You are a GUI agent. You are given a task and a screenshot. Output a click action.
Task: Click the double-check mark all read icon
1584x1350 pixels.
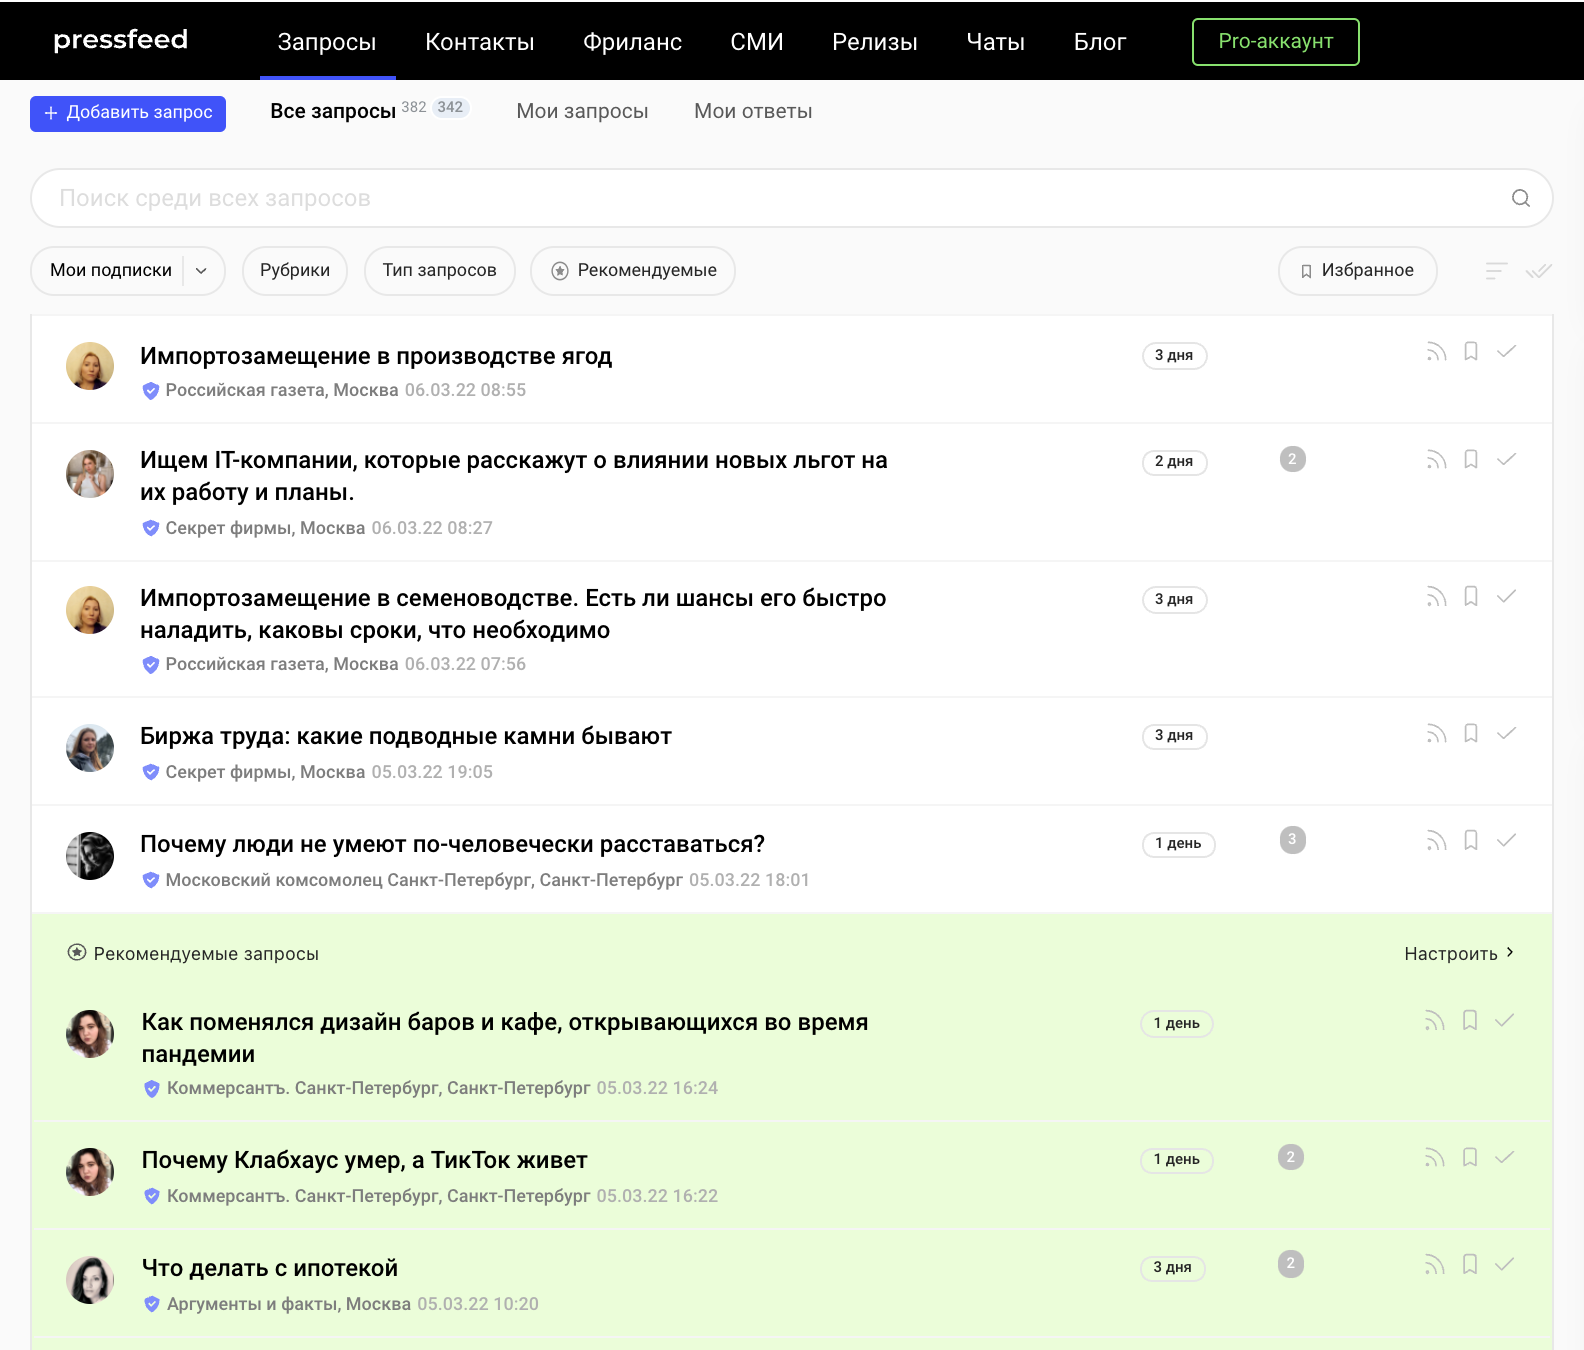pyautogui.click(x=1539, y=271)
